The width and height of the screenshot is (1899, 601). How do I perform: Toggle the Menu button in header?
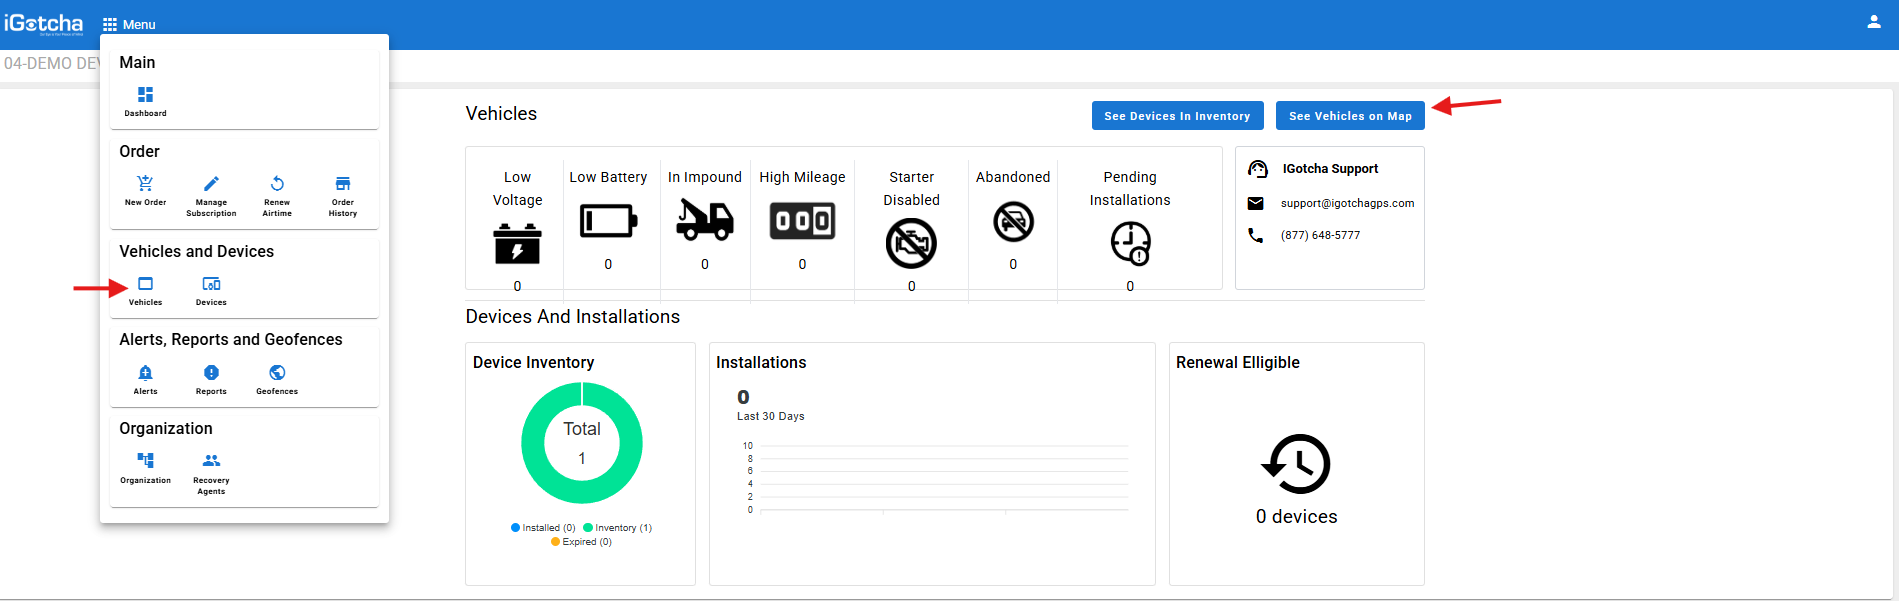129,24
